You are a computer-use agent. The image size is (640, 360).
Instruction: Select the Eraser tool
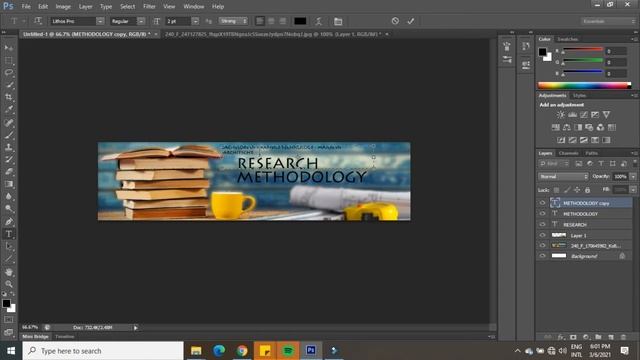click(x=9, y=172)
